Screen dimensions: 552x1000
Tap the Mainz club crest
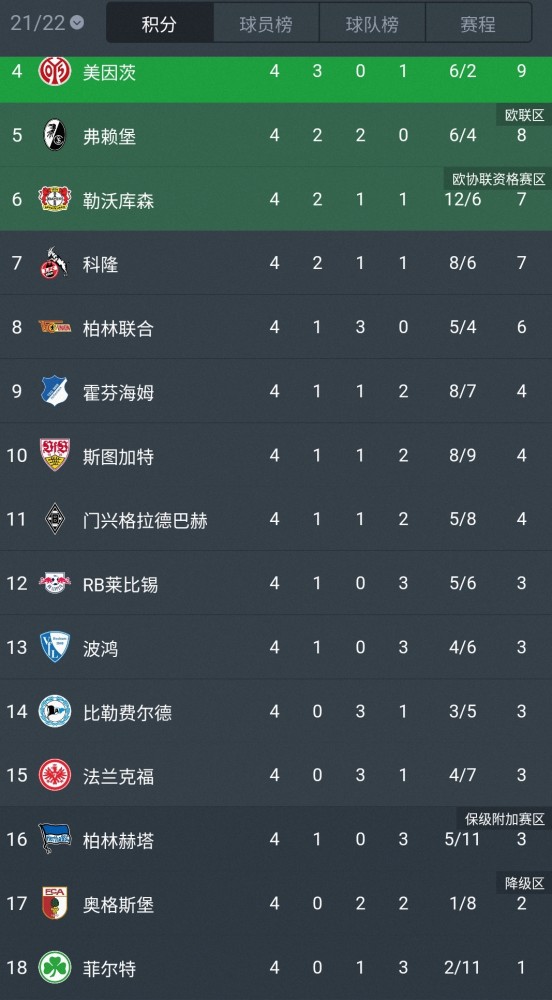point(55,71)
